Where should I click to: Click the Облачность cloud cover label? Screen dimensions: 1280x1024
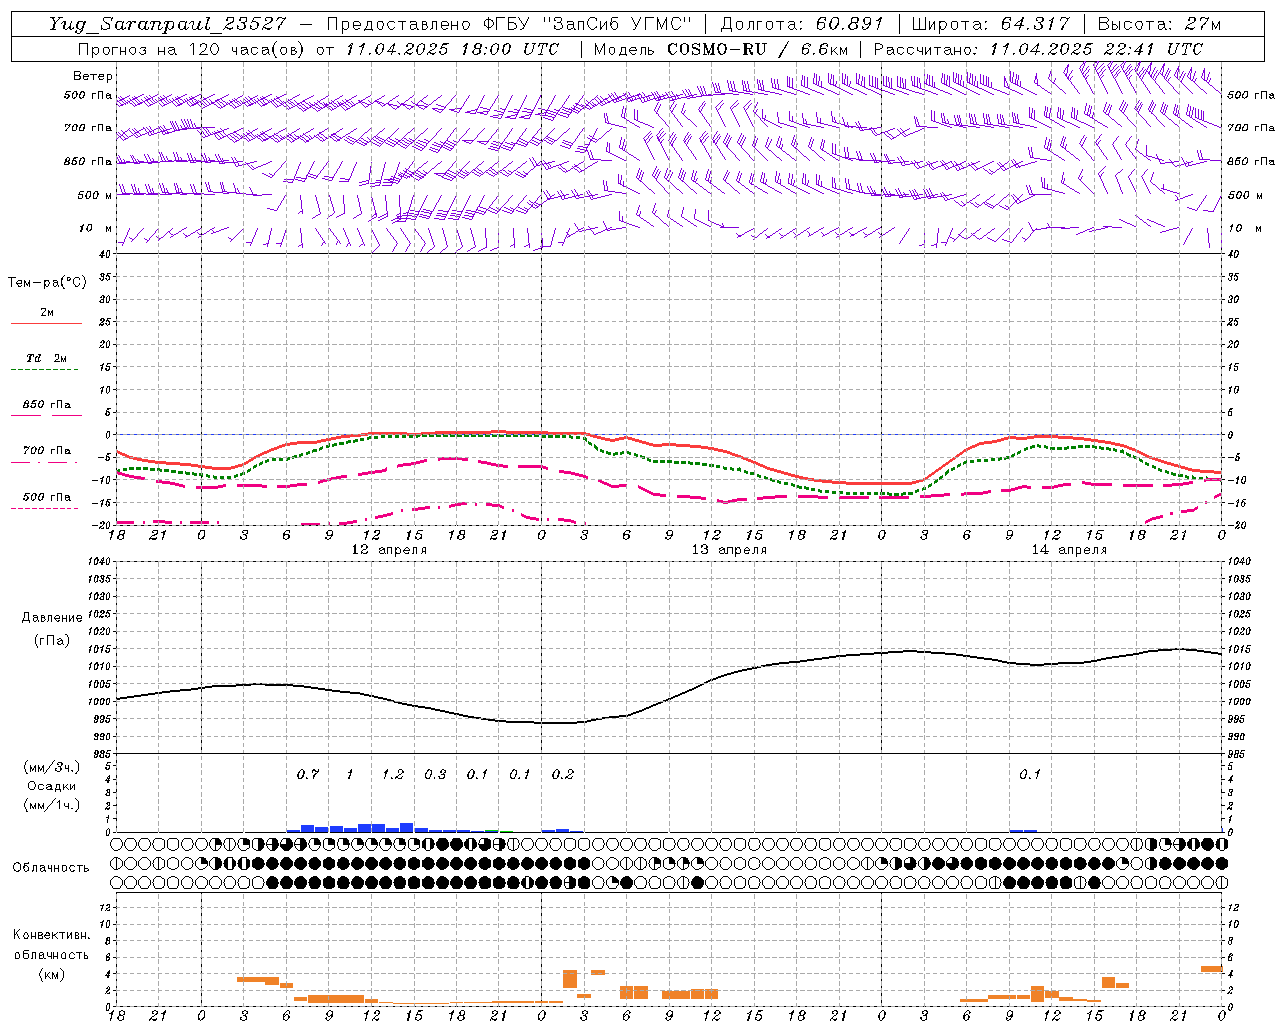pos(51,868)
